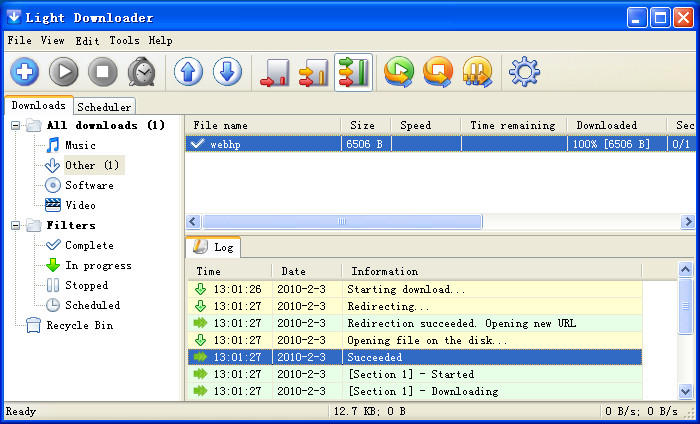The width and height of the screenshot is (700, 424).
Task: Click the clock icon beside Scheduled
Action: tap(53, 305)
